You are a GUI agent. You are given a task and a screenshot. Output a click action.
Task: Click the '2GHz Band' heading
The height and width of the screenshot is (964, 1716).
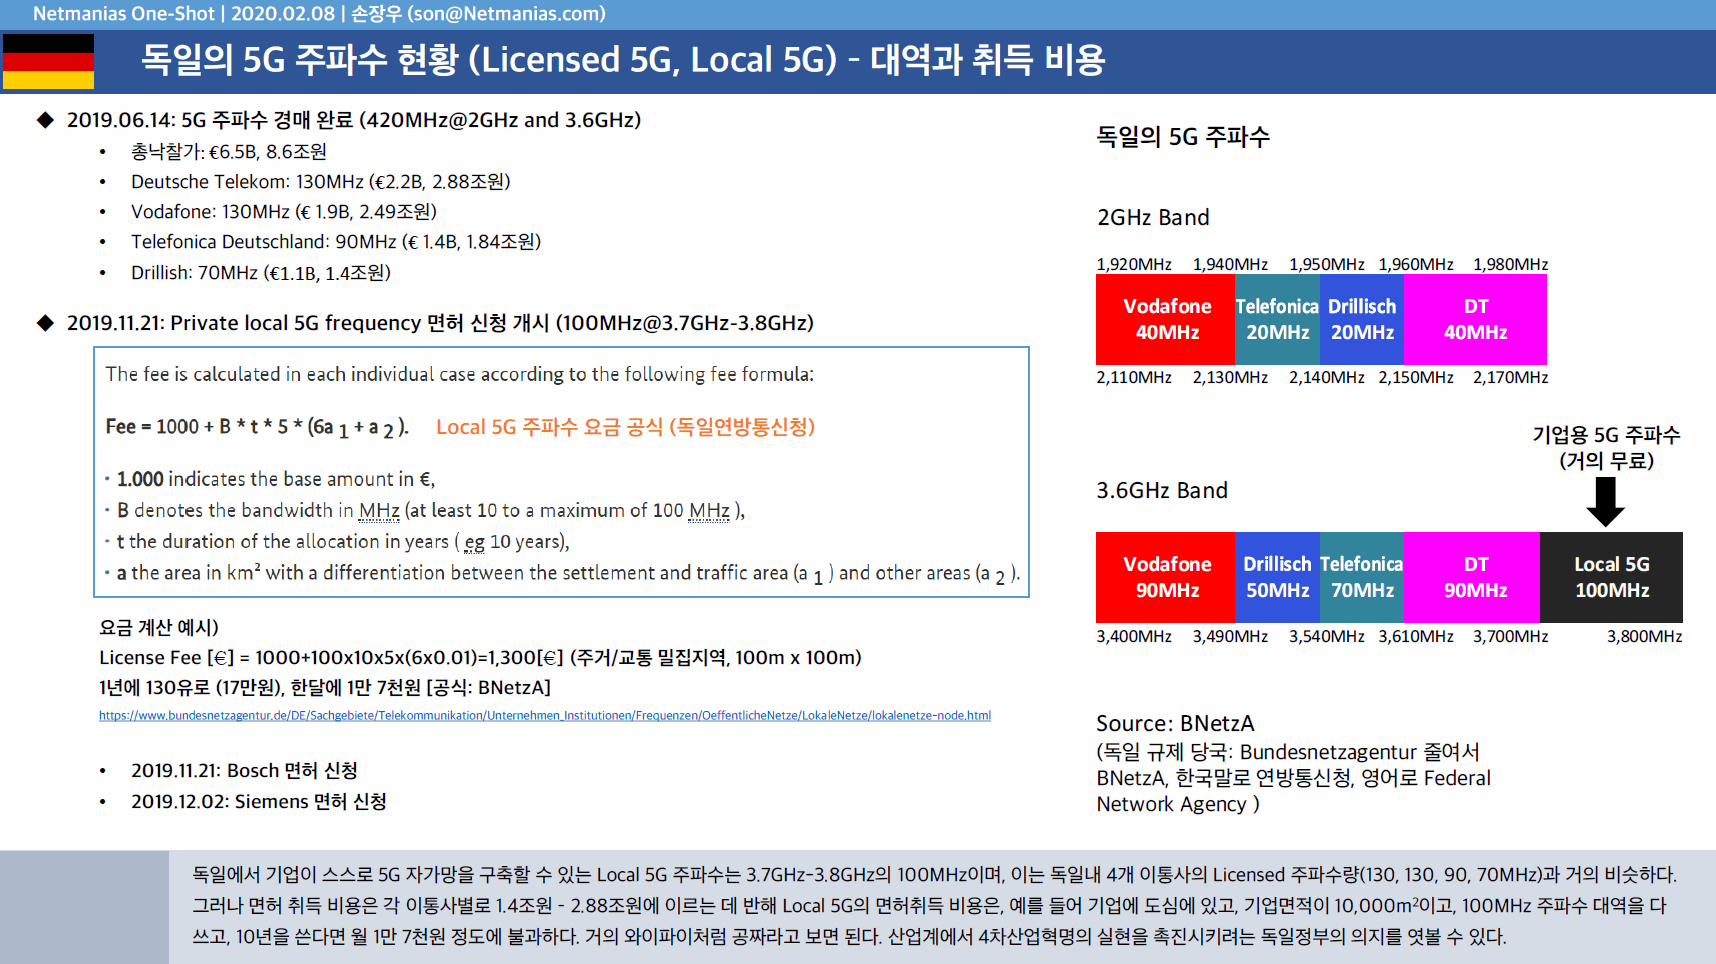tap(1153, 218)
